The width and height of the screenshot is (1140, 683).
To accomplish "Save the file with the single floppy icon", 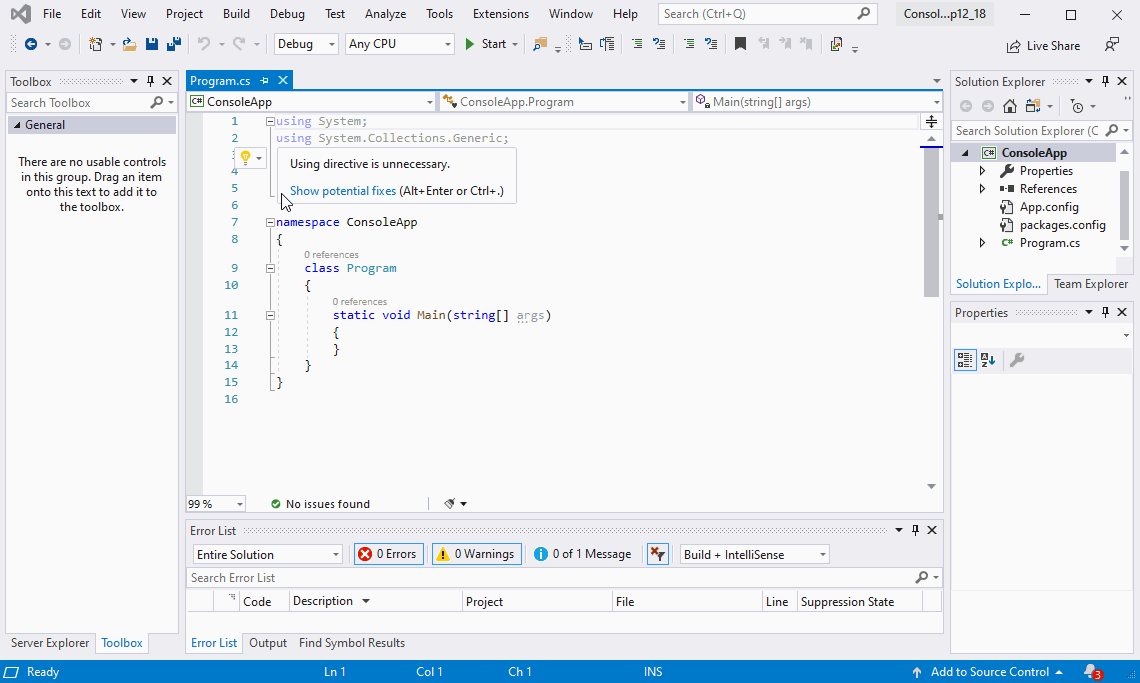I will [151, 44].
